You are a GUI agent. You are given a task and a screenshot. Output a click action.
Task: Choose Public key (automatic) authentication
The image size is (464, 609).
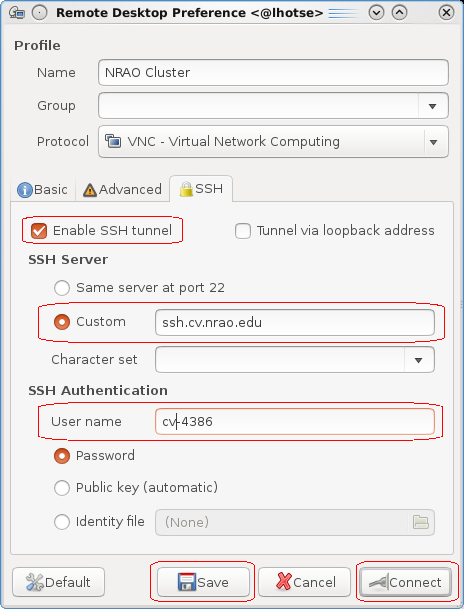(62, 488)
